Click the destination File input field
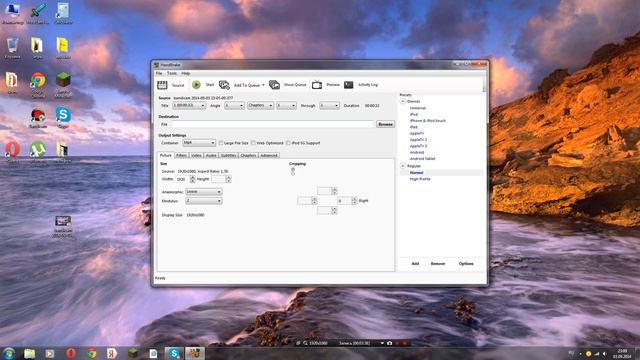Image resolution: width=640 pixels, height=360 pixels. click(x=273, y=124)
